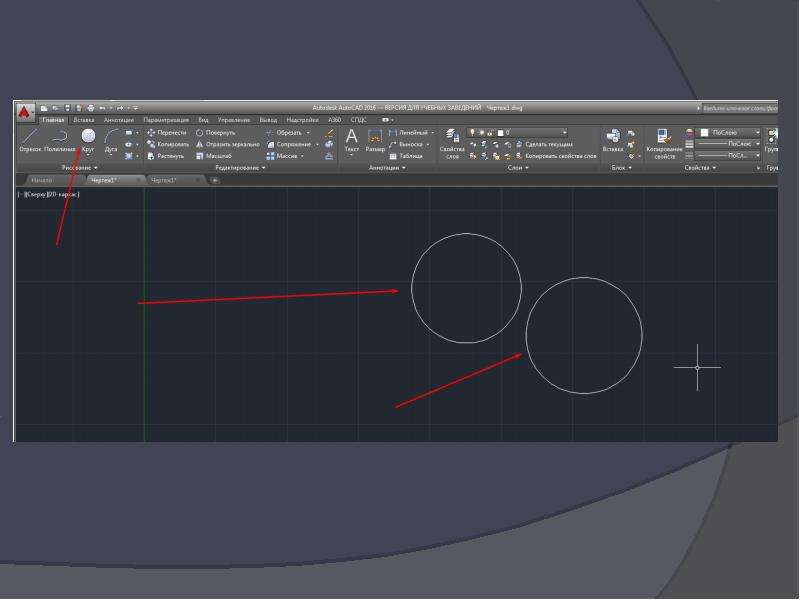Toggle the layer lightbulb on/off icon
The image size is (800, 600).
coord(472,132)
